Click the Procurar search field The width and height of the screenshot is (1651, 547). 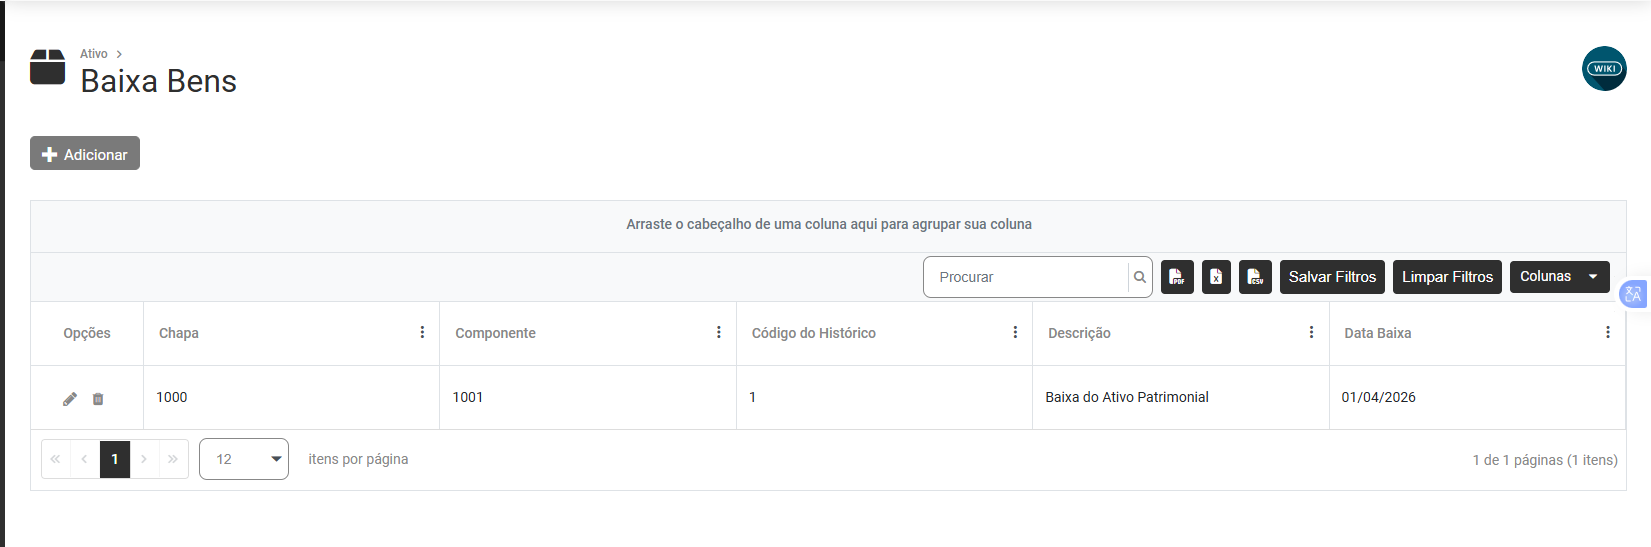tap(1026, 277)
